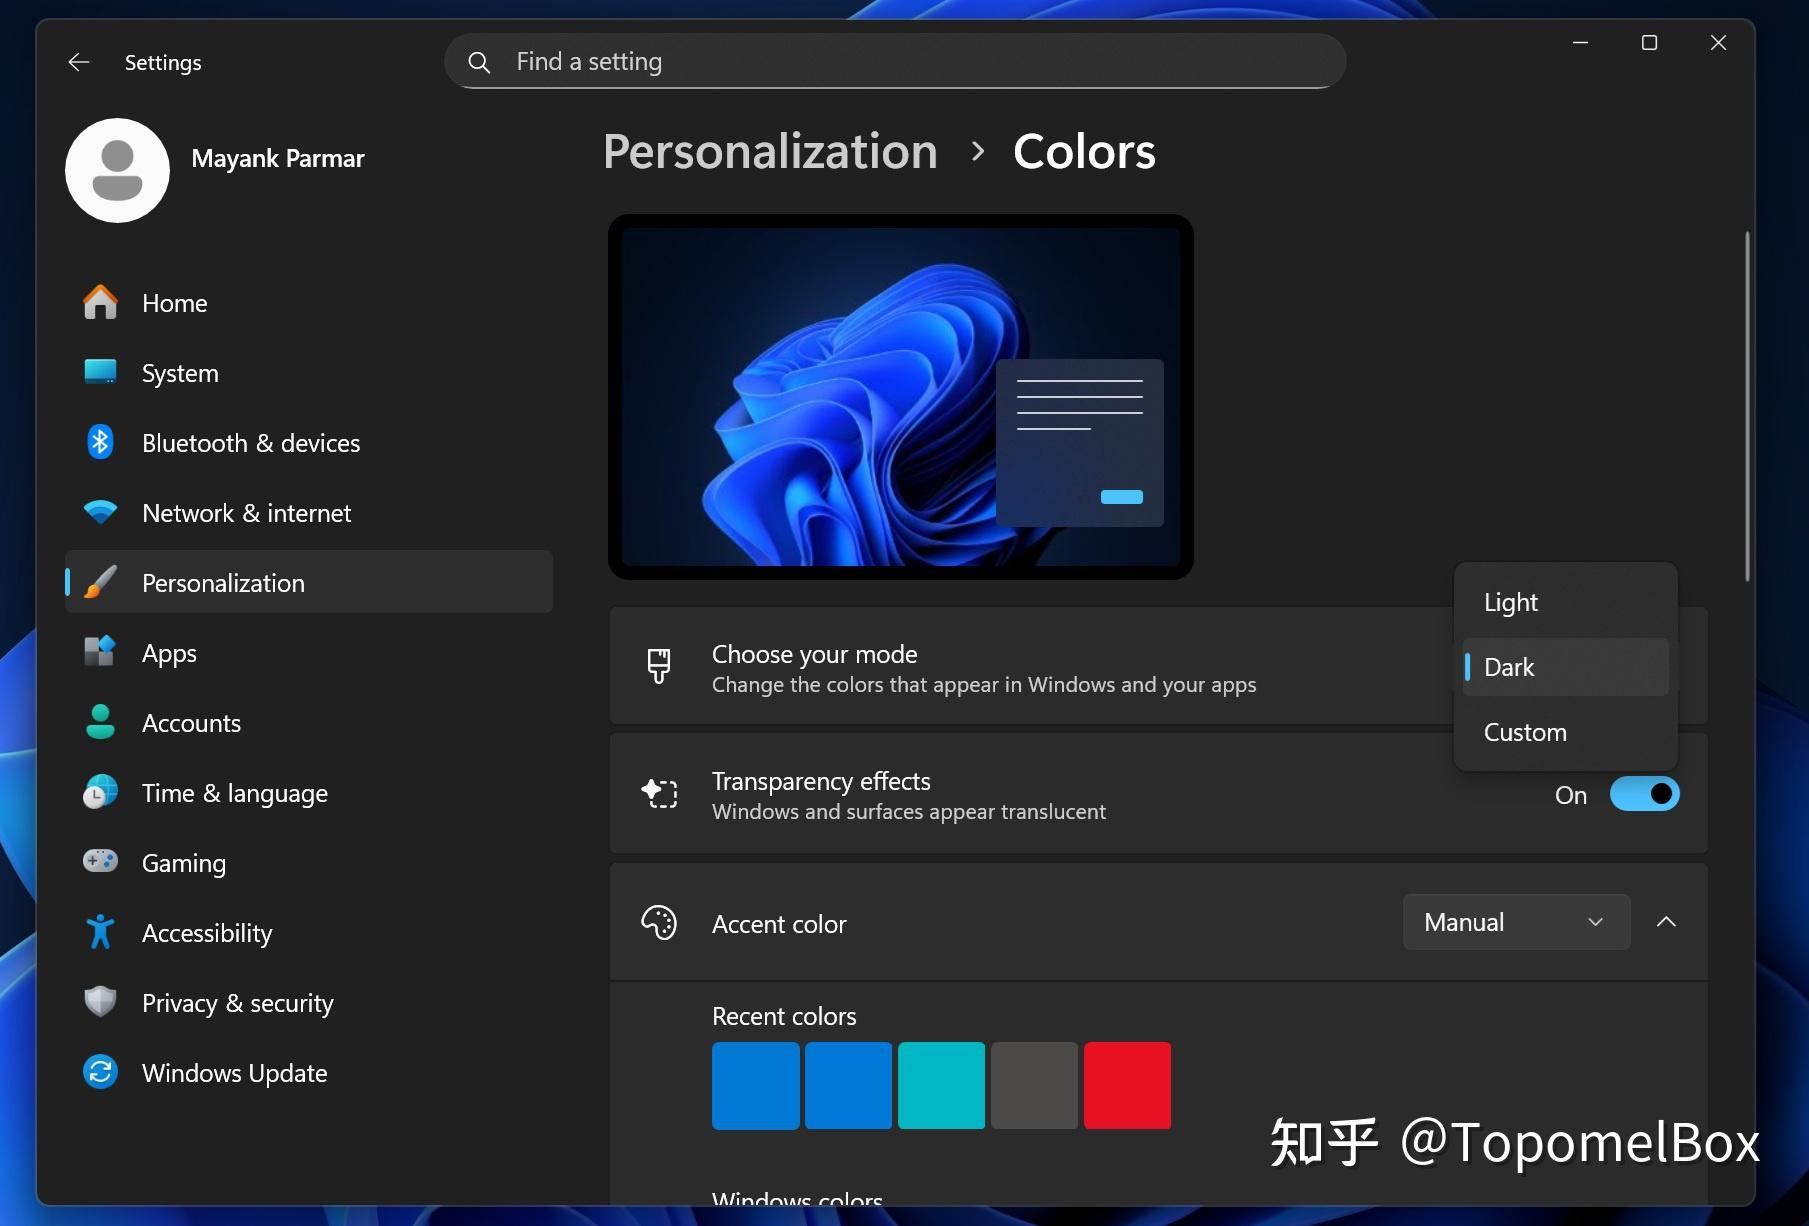
Task: Click the System monitor icon
Action: click(x=100, y=372)
